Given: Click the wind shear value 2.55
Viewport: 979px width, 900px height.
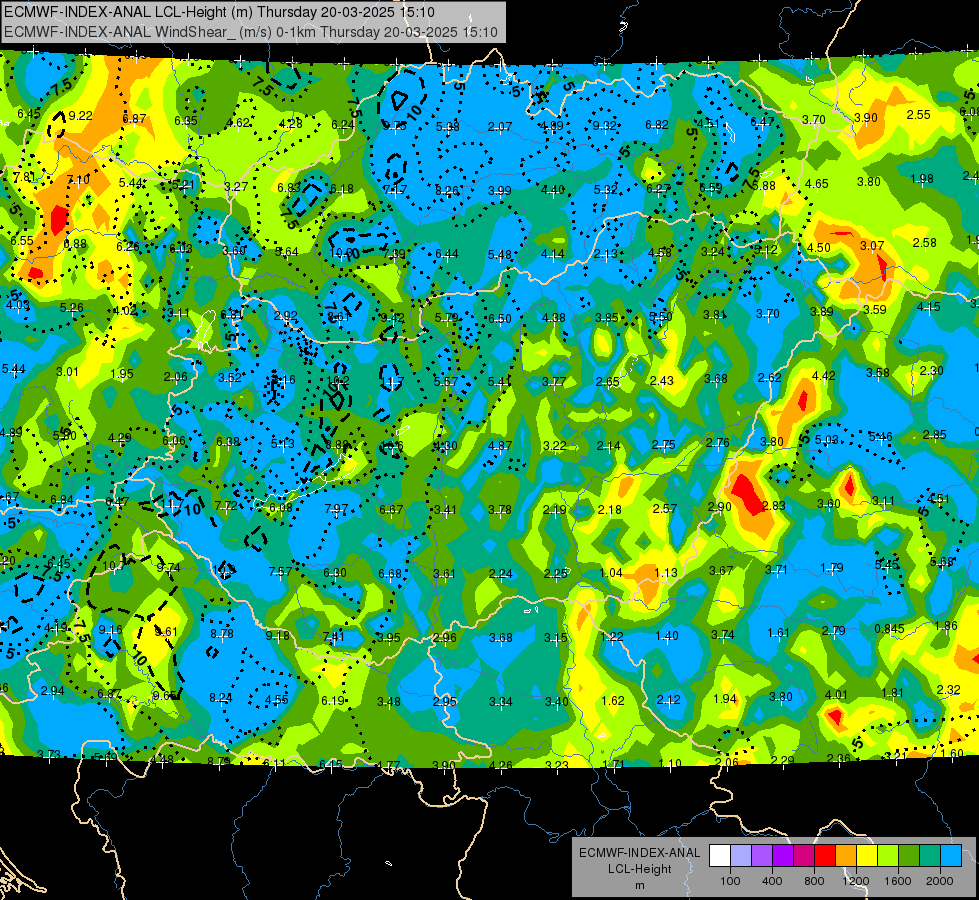Looking at the screenshot, I should click(x=918, y=114).
